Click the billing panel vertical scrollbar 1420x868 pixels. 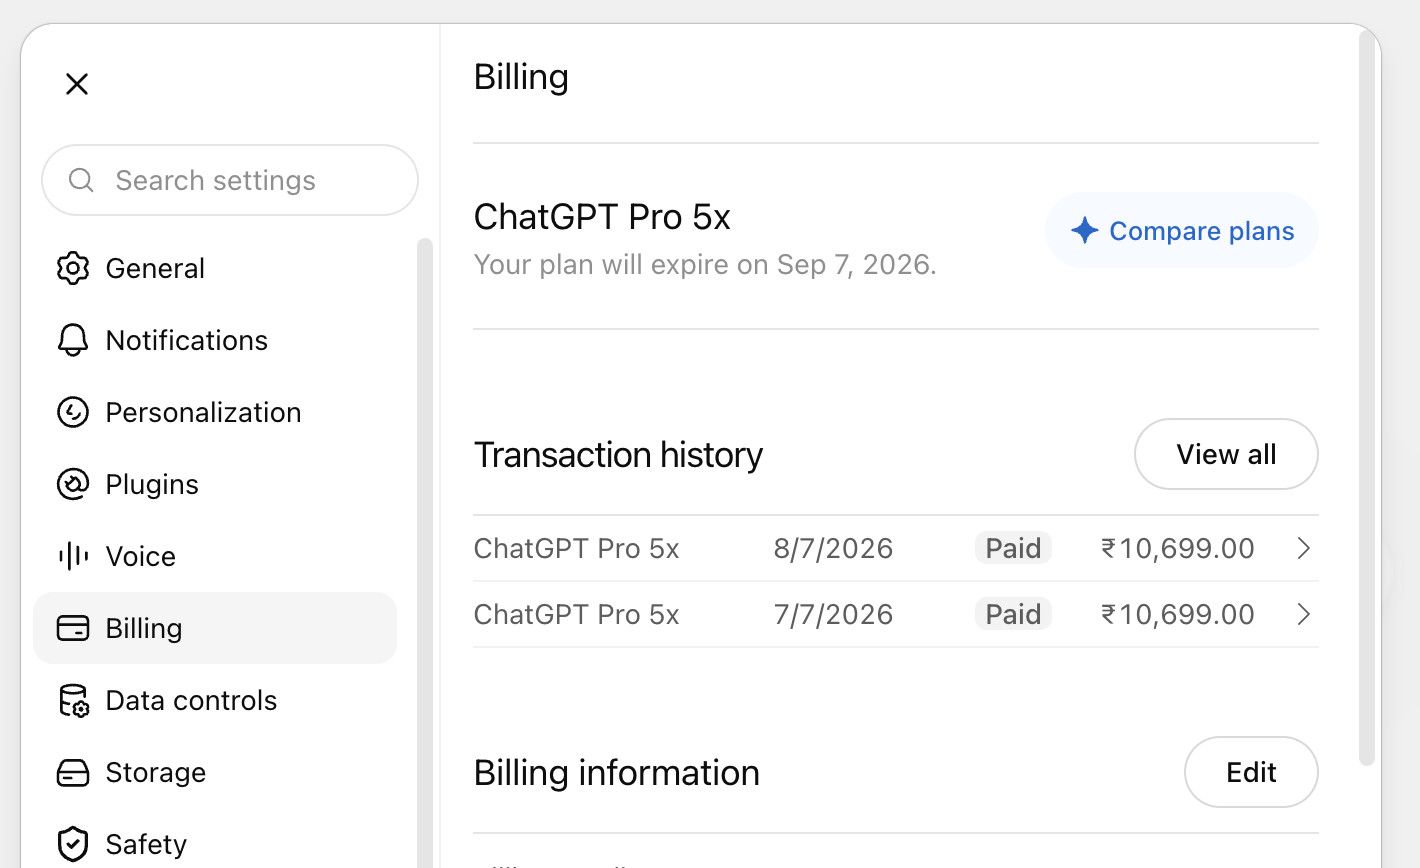coord(1367,398)
